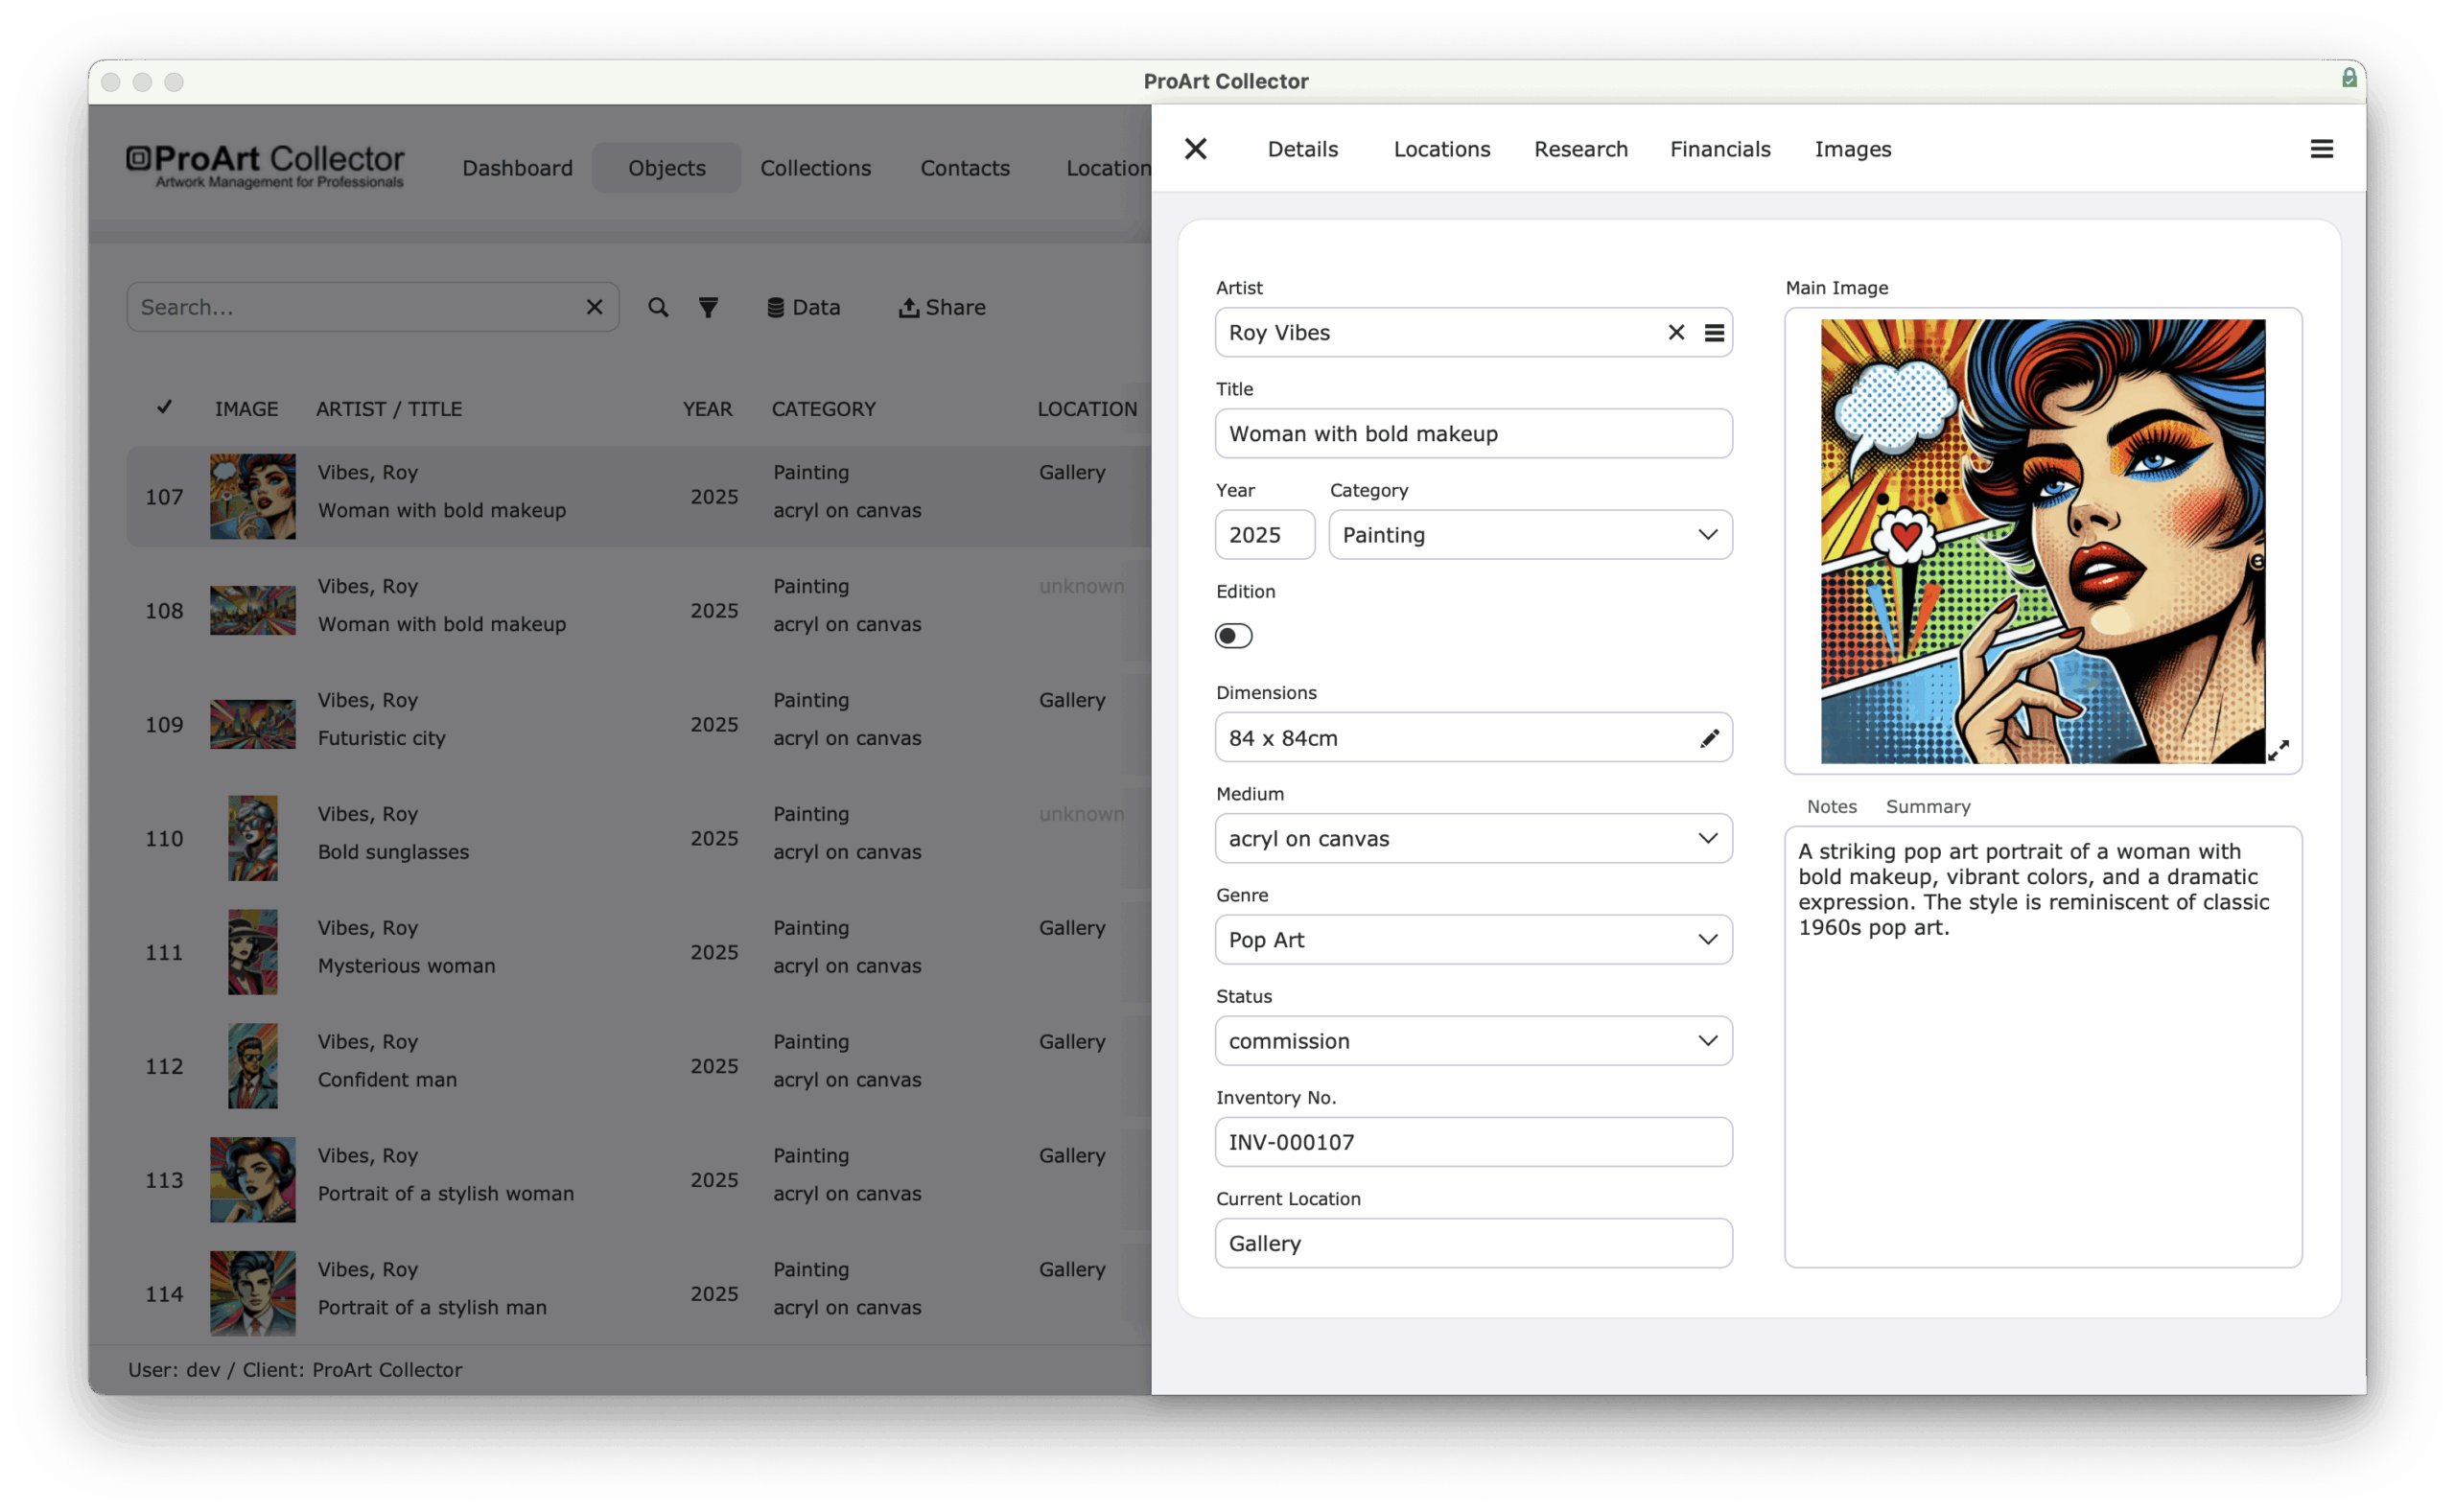Select row number 110

pos(164,839)
